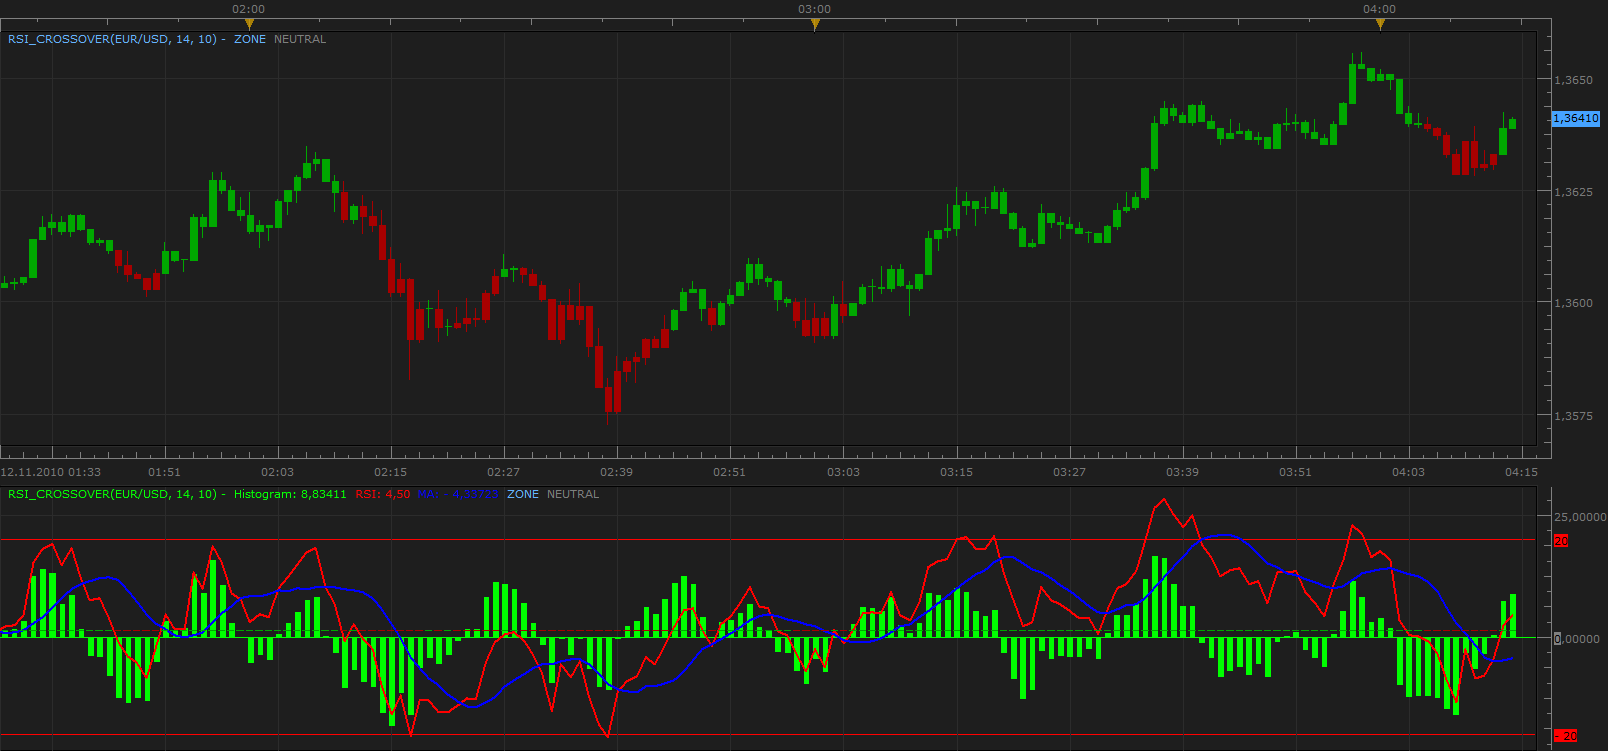Viewport: 1608px width, 751px height.
Task: Click the 25,00000 indicator scale label
Action: (1579, 517)
